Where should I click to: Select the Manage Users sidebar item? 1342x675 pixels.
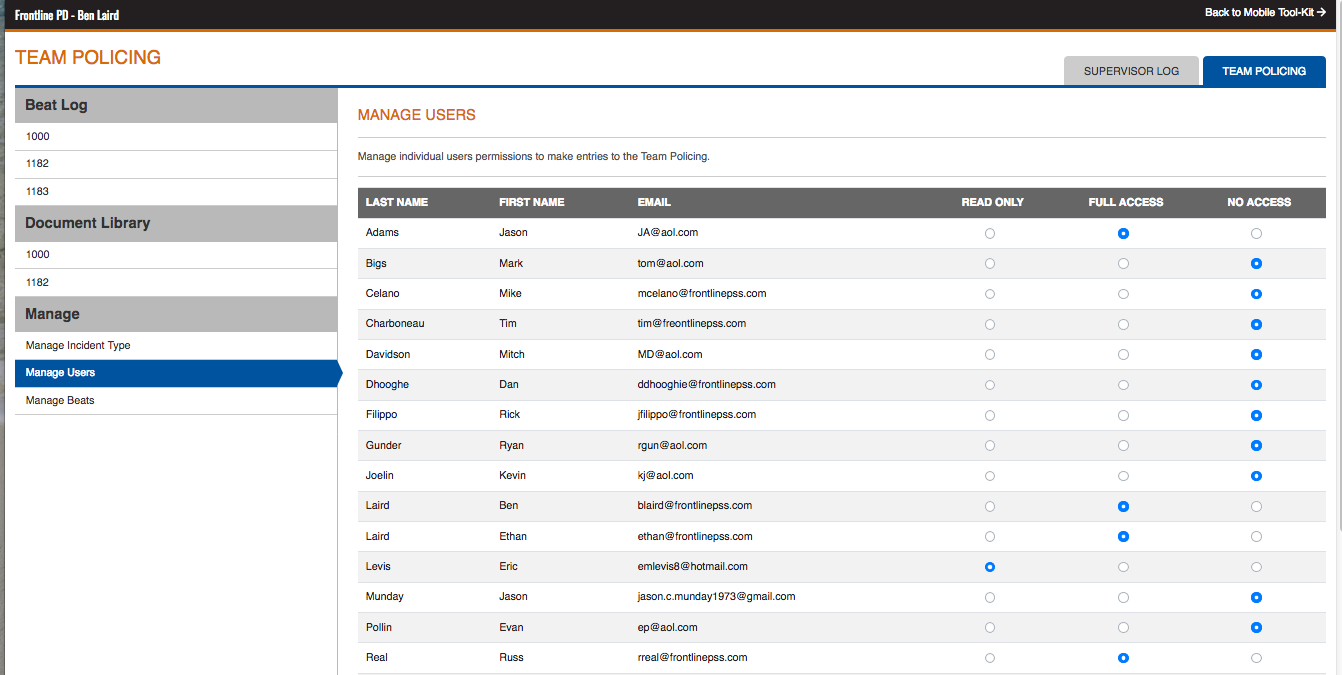pos(60,373)
